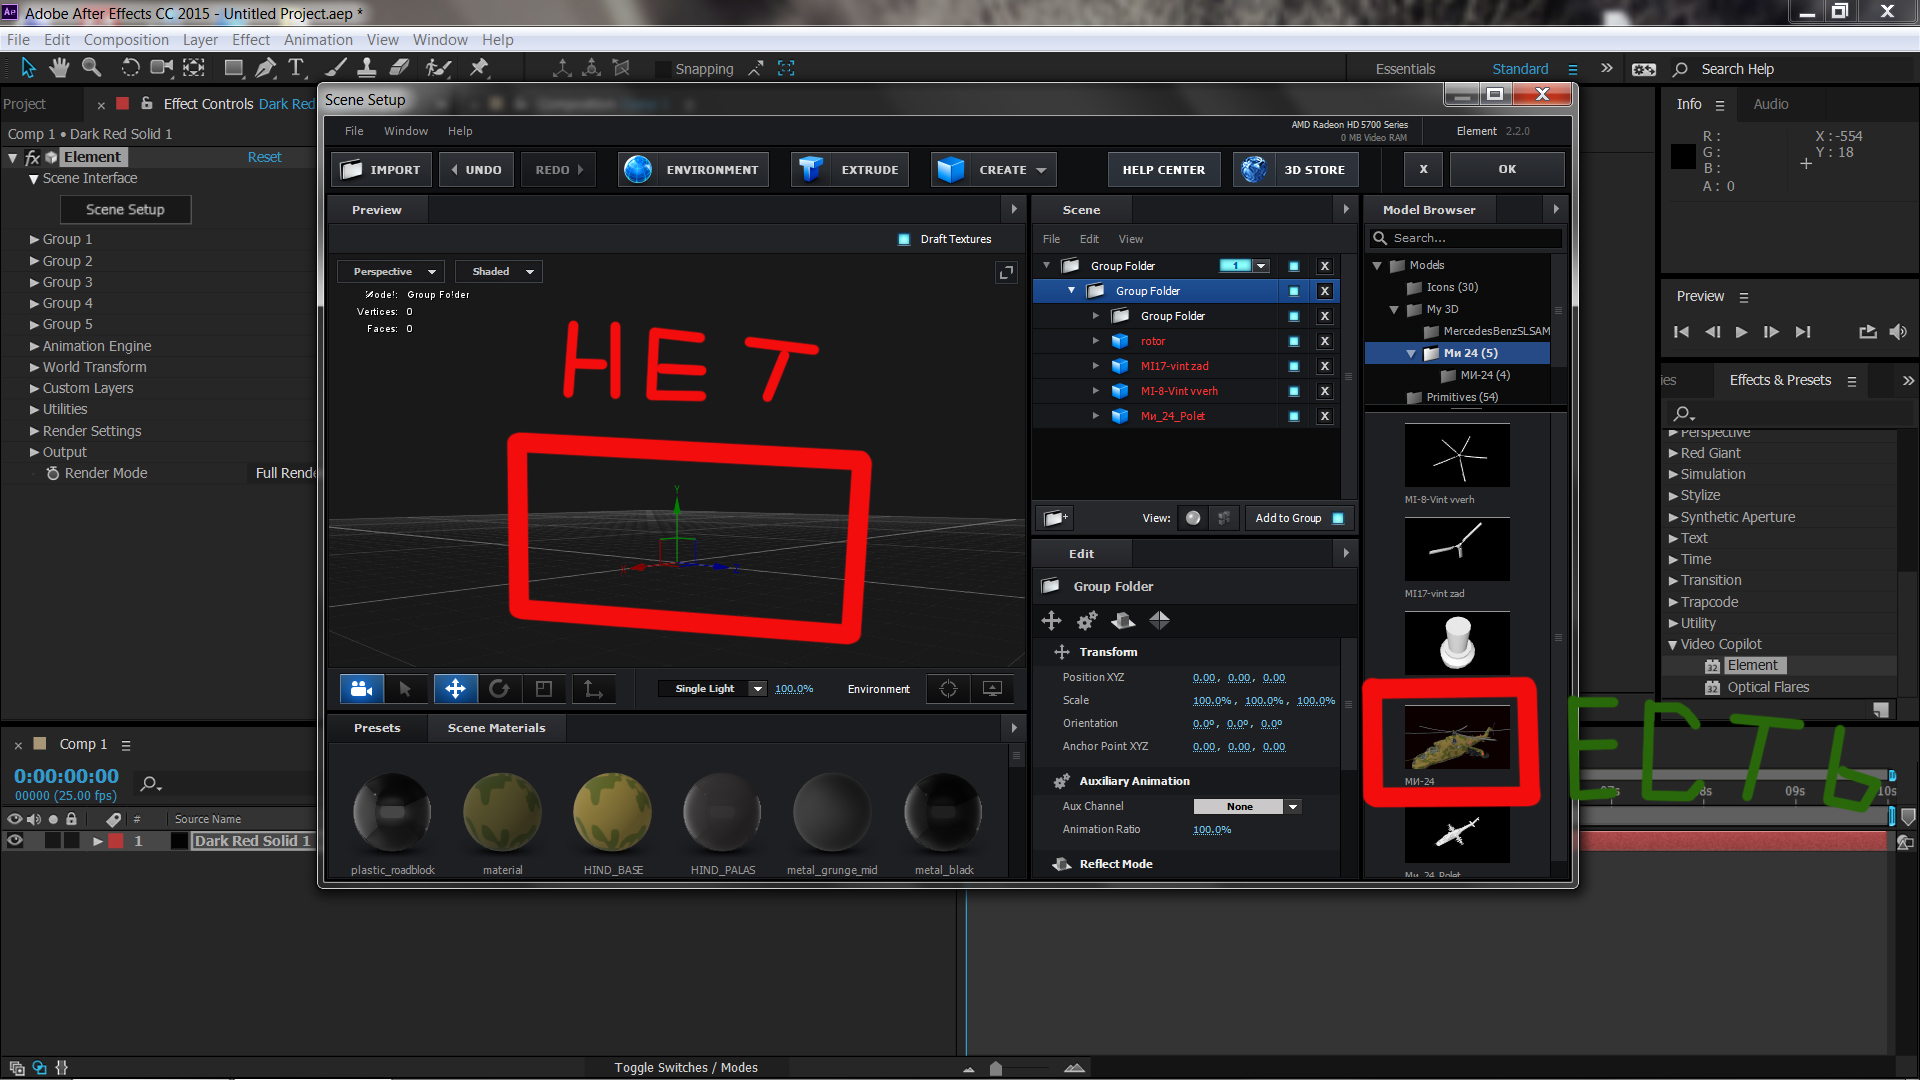The width and height of the screenshot is (1920, 1080).
Task: Select the metal_black material sphere
Action: 943,813
